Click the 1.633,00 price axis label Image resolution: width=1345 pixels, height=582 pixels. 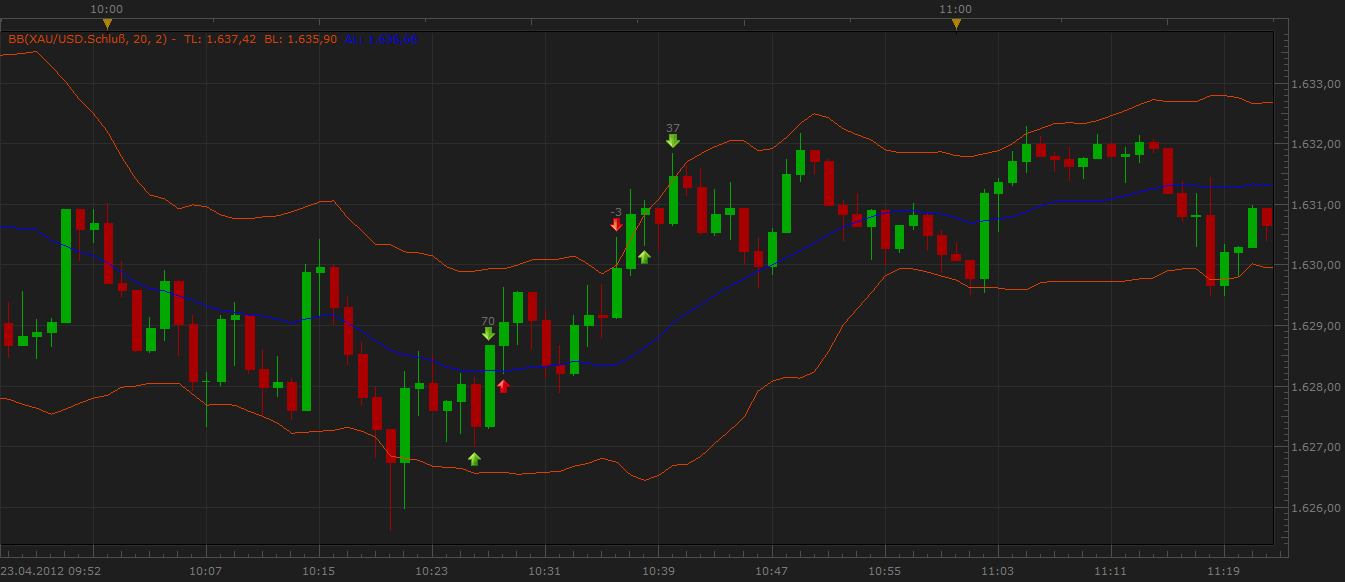pos(1316,84)
